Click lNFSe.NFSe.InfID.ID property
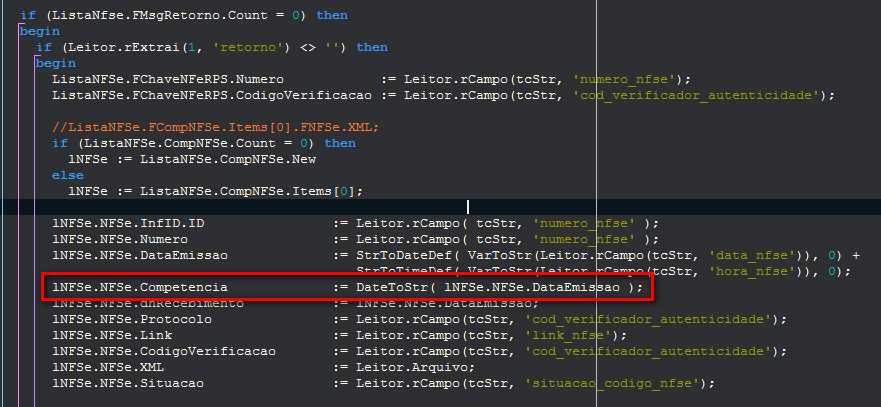This screenshot has width=881, height=407. (x=128, y=223)
